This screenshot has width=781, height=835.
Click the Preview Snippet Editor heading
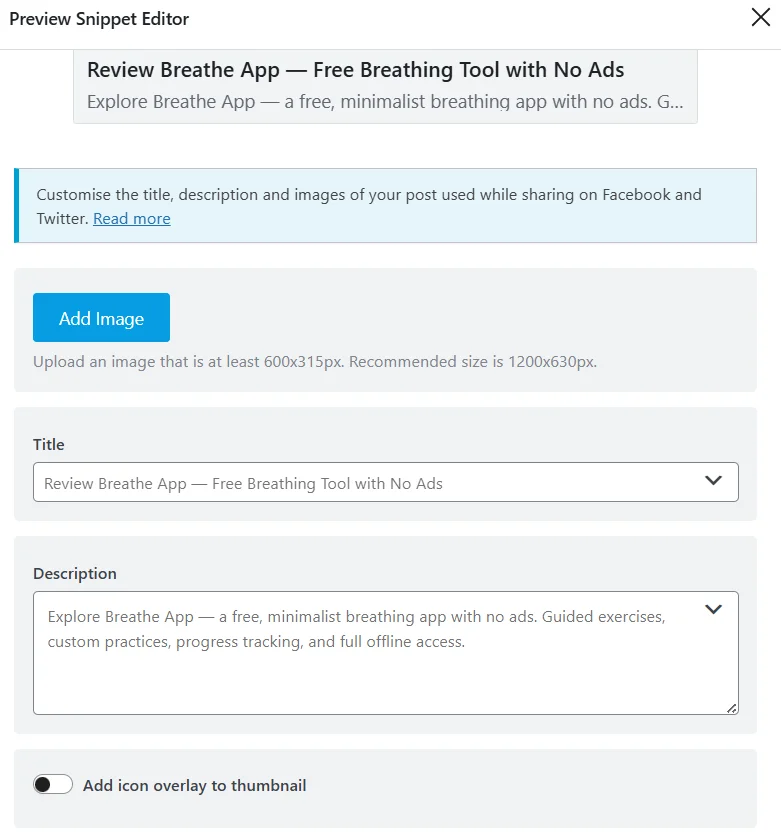pyautogui.click(x=99, y=19)
